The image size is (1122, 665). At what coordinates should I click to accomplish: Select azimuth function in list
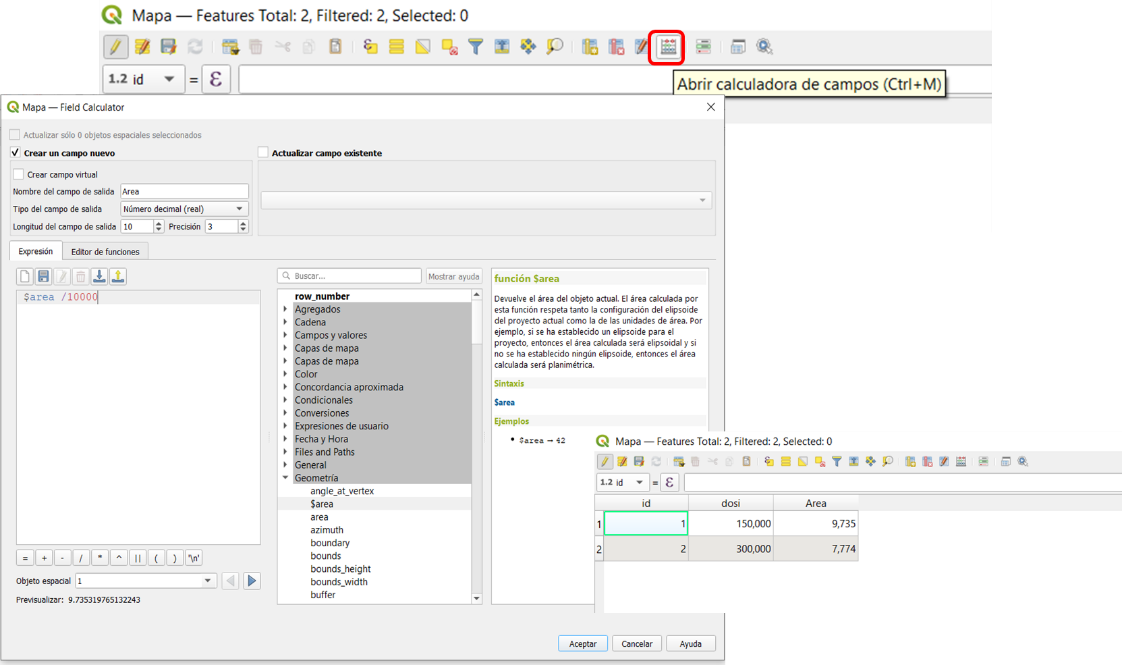click(327, 530)
